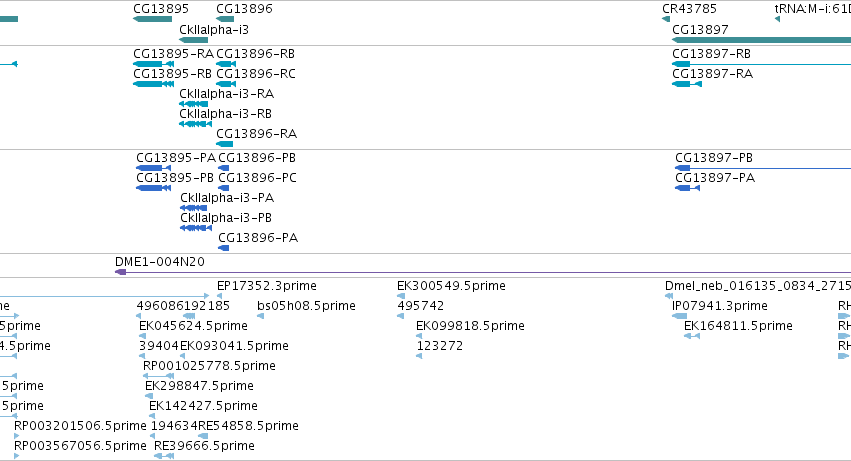Click transcript CG13896-RB
Viewport: 851px width, 461px height.
point(255,54)
